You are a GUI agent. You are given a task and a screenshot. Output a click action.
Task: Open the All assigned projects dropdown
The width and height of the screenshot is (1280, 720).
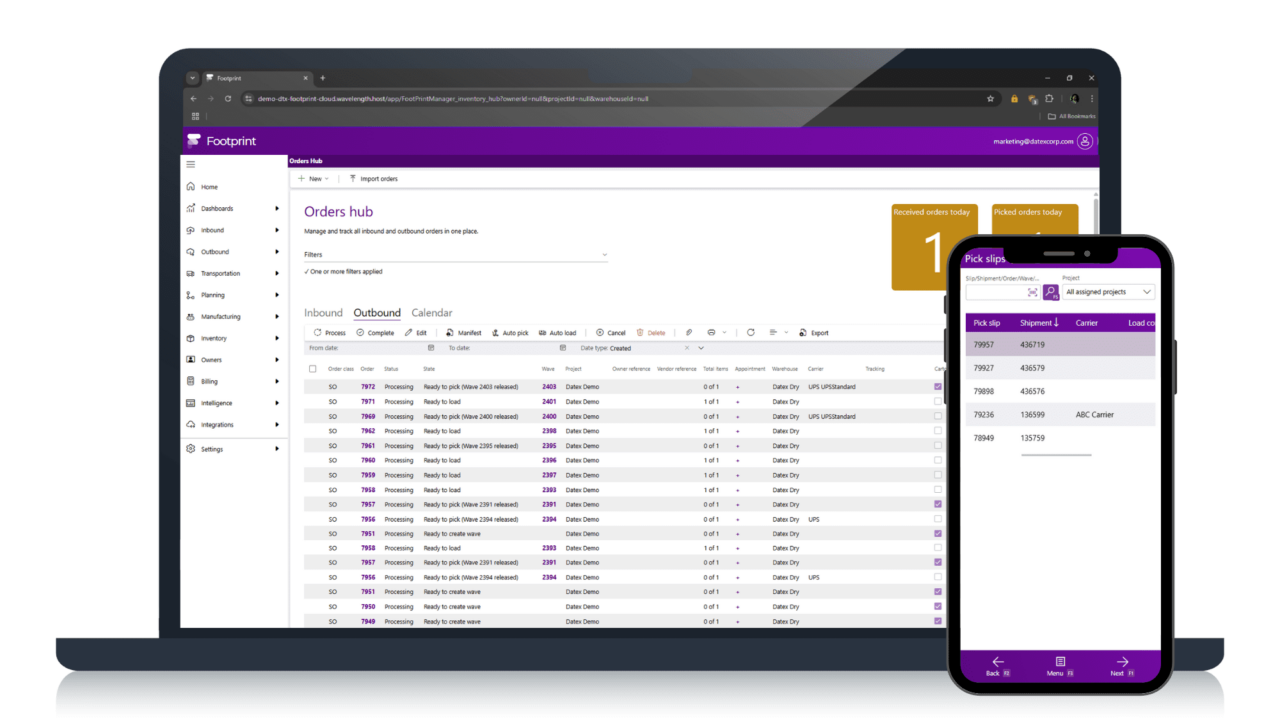click(x=1109, y=292)
